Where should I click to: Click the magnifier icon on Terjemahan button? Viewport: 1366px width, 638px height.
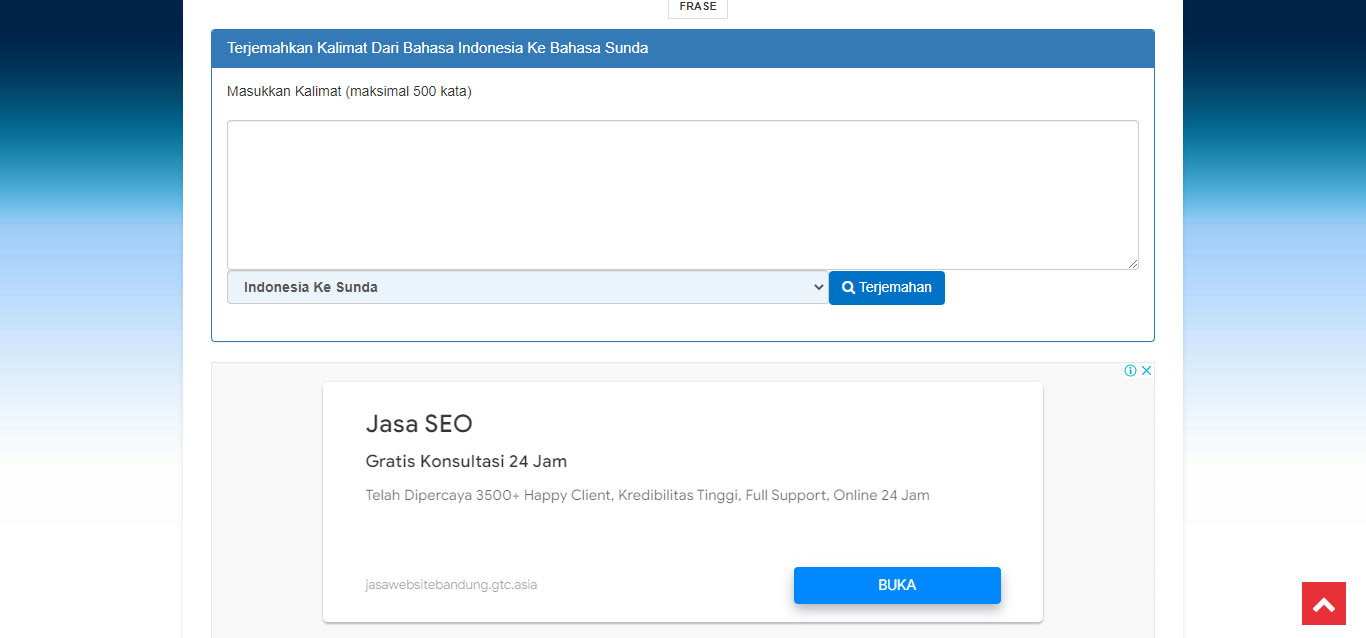pyautogui.click(x=848, y=288)
